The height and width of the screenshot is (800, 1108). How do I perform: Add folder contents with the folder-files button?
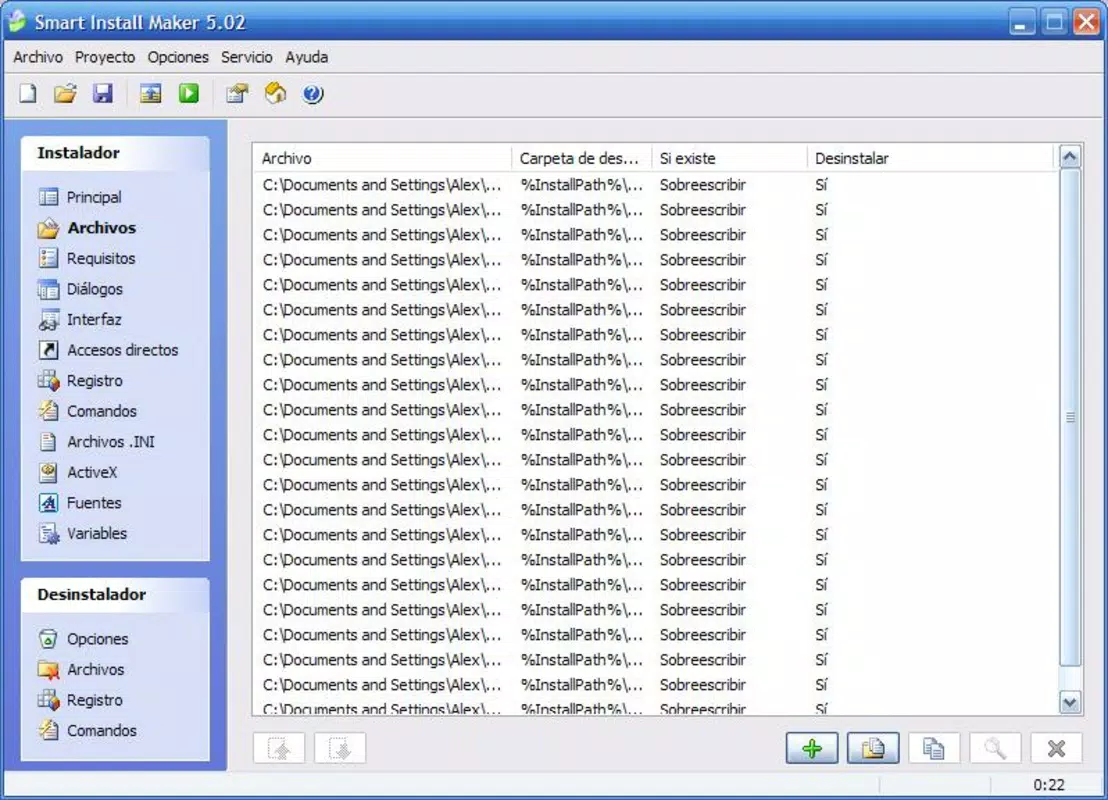point(873,748)
